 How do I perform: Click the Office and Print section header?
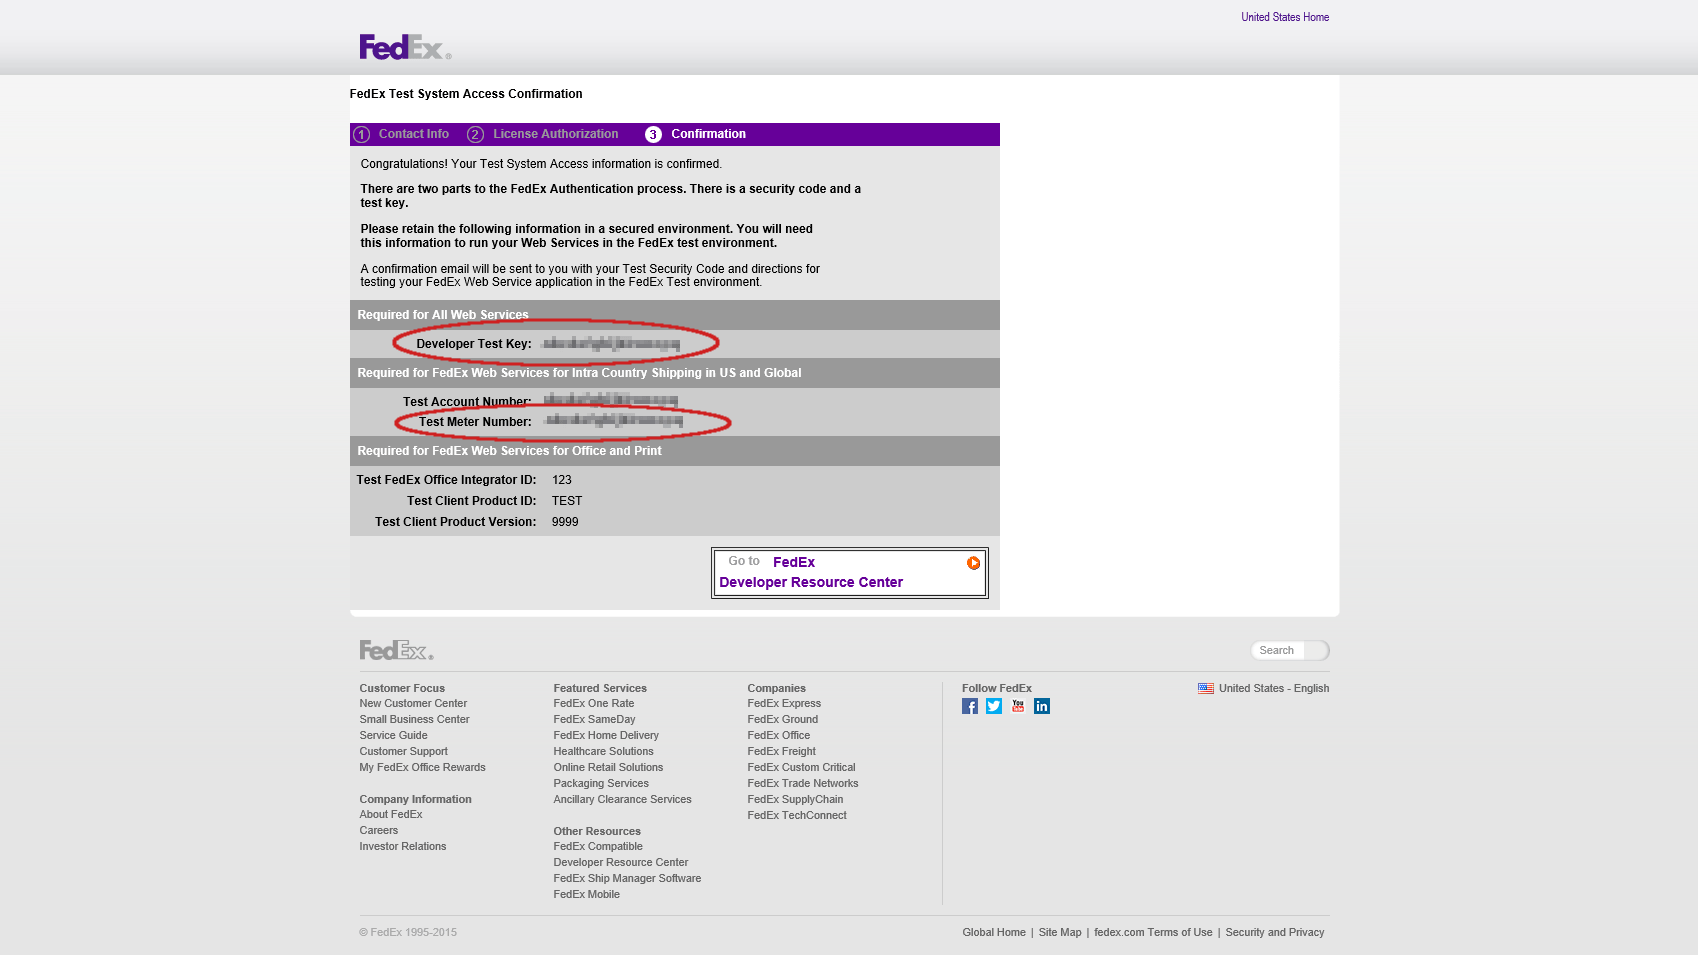509,451
